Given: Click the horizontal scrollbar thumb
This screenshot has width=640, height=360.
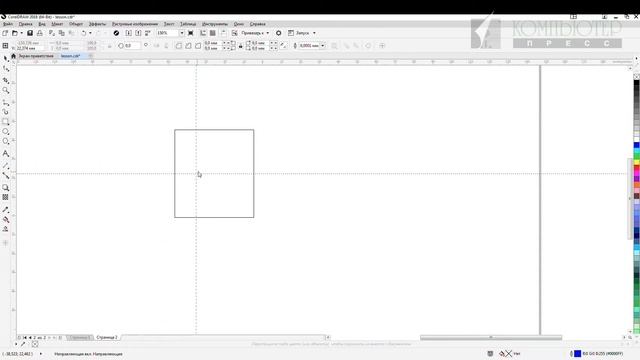Looking at the screenshot, I should tap(491, 338).
